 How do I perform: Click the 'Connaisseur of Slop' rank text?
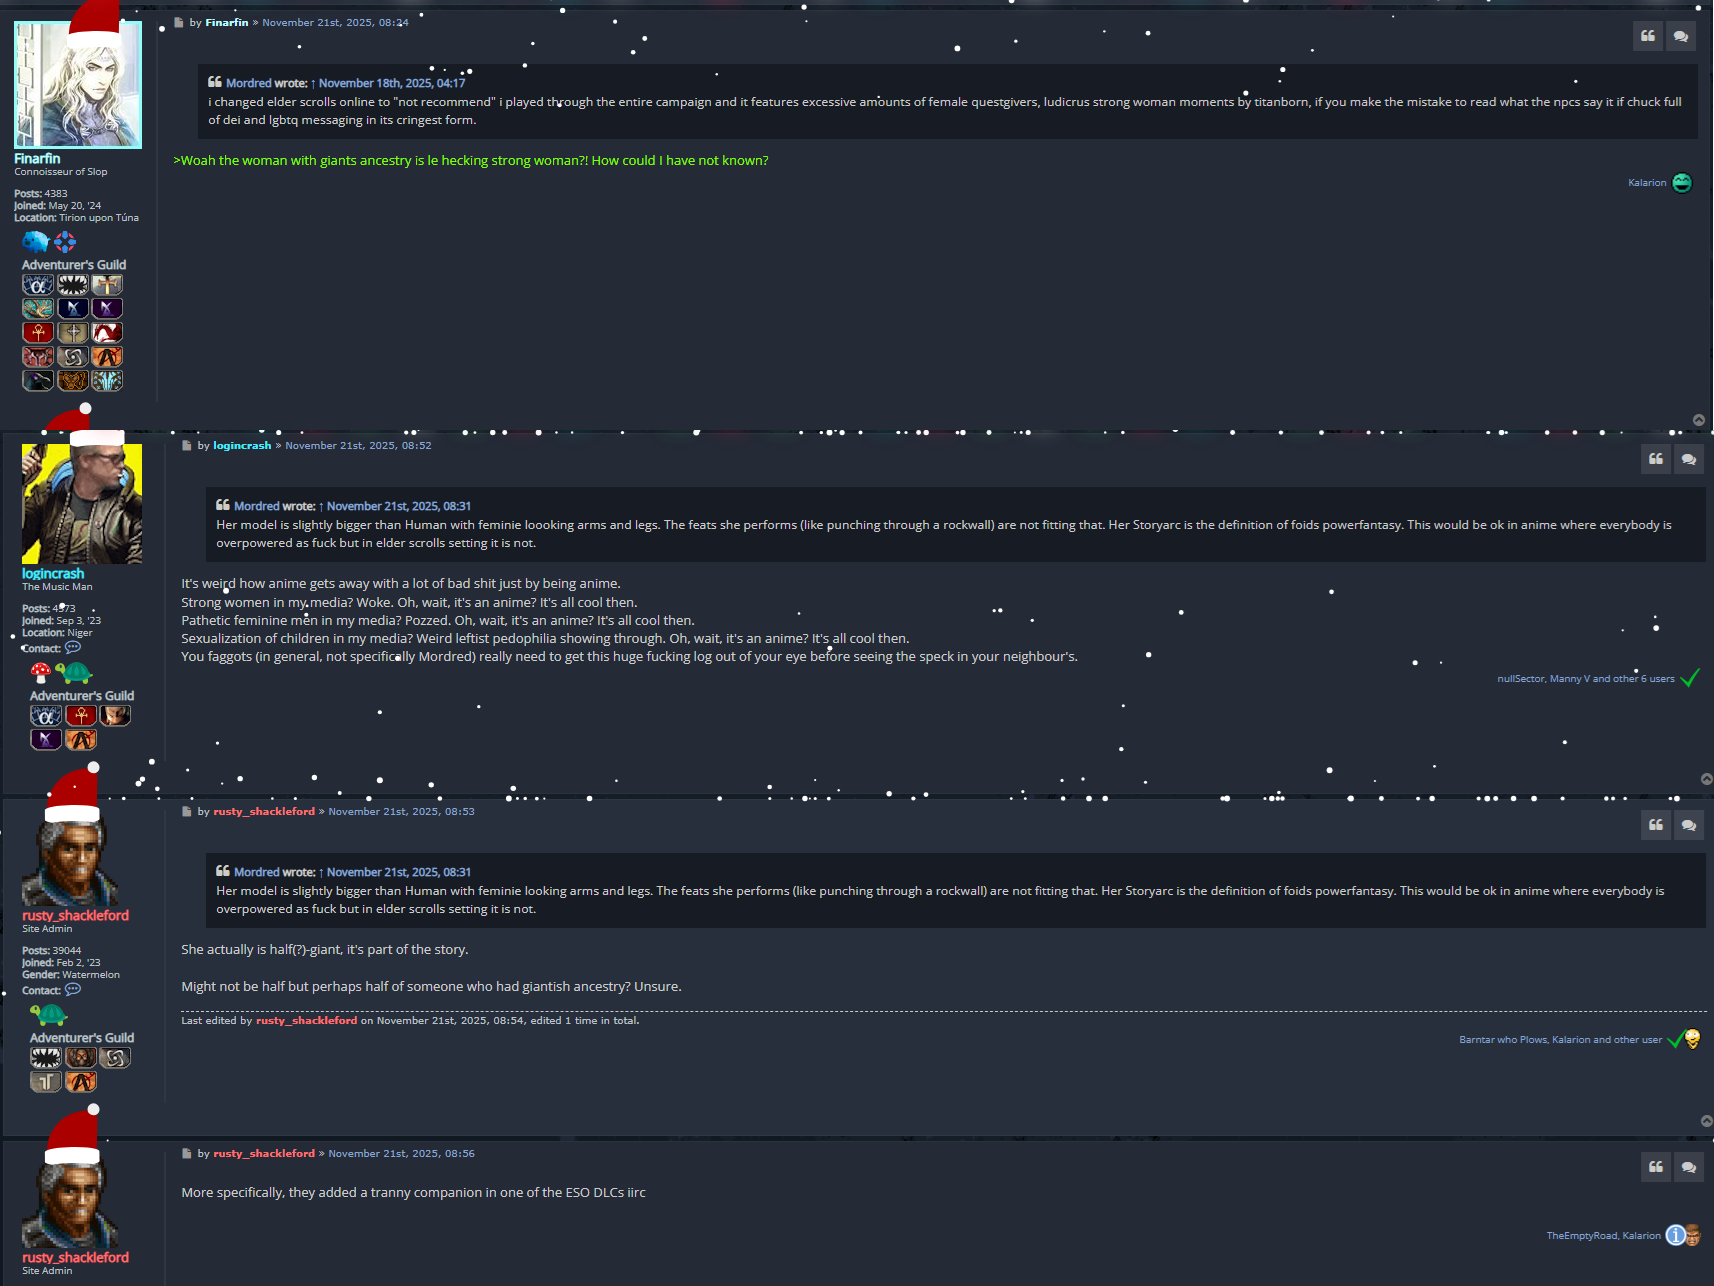point(61,172)
